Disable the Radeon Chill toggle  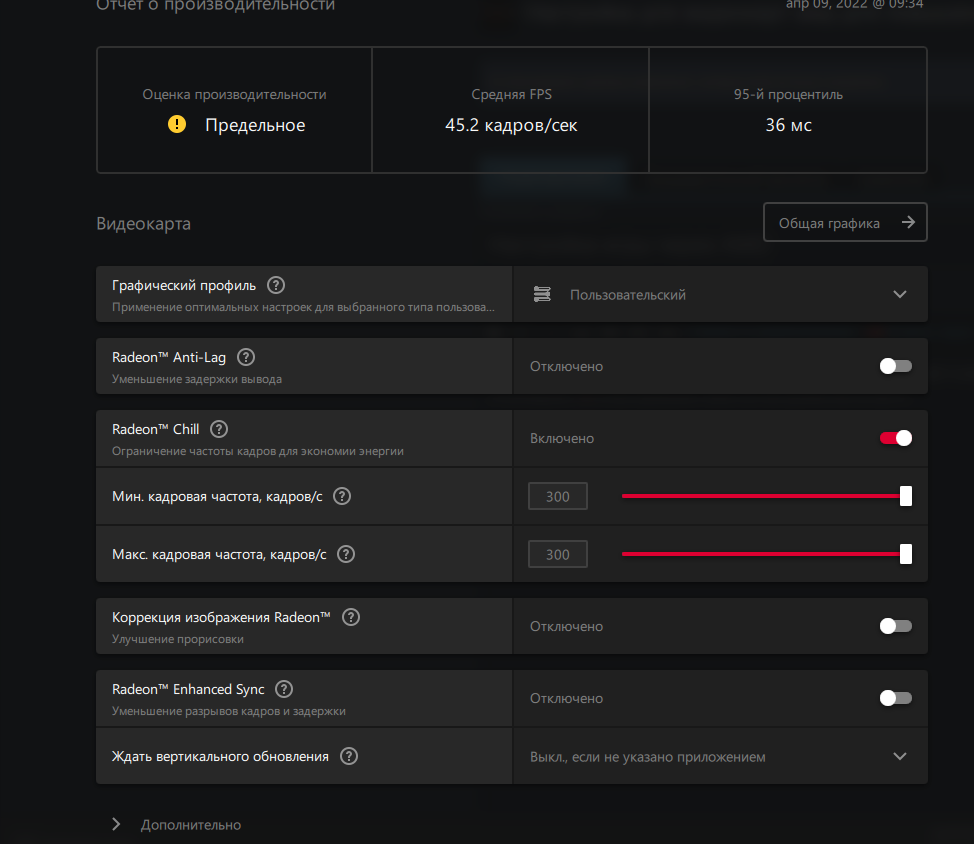click(895, 438)
